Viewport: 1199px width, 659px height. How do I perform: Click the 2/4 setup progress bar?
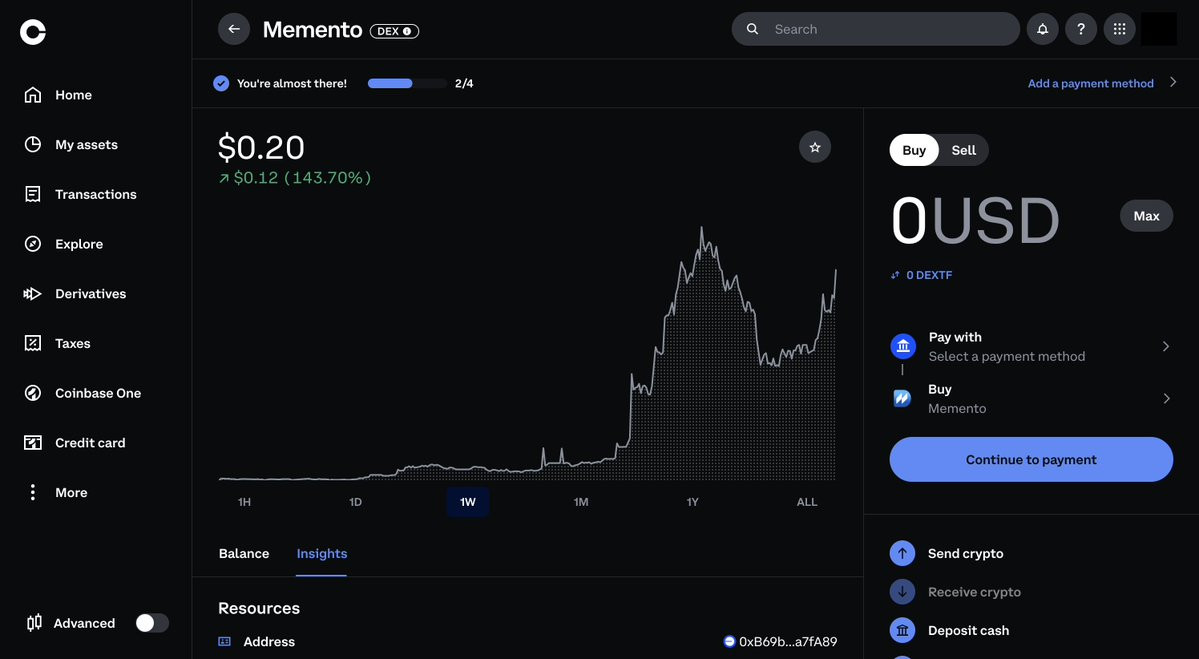(x=407, y=83)
